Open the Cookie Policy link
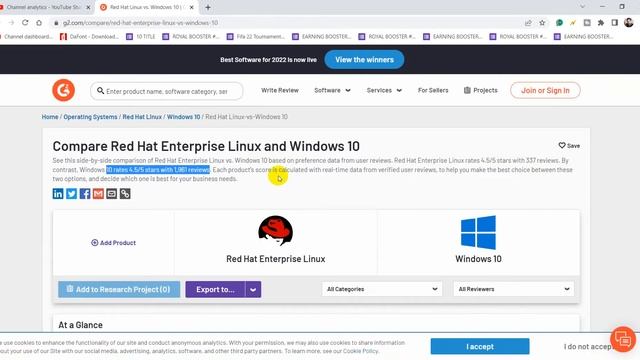 coord(360,351)
